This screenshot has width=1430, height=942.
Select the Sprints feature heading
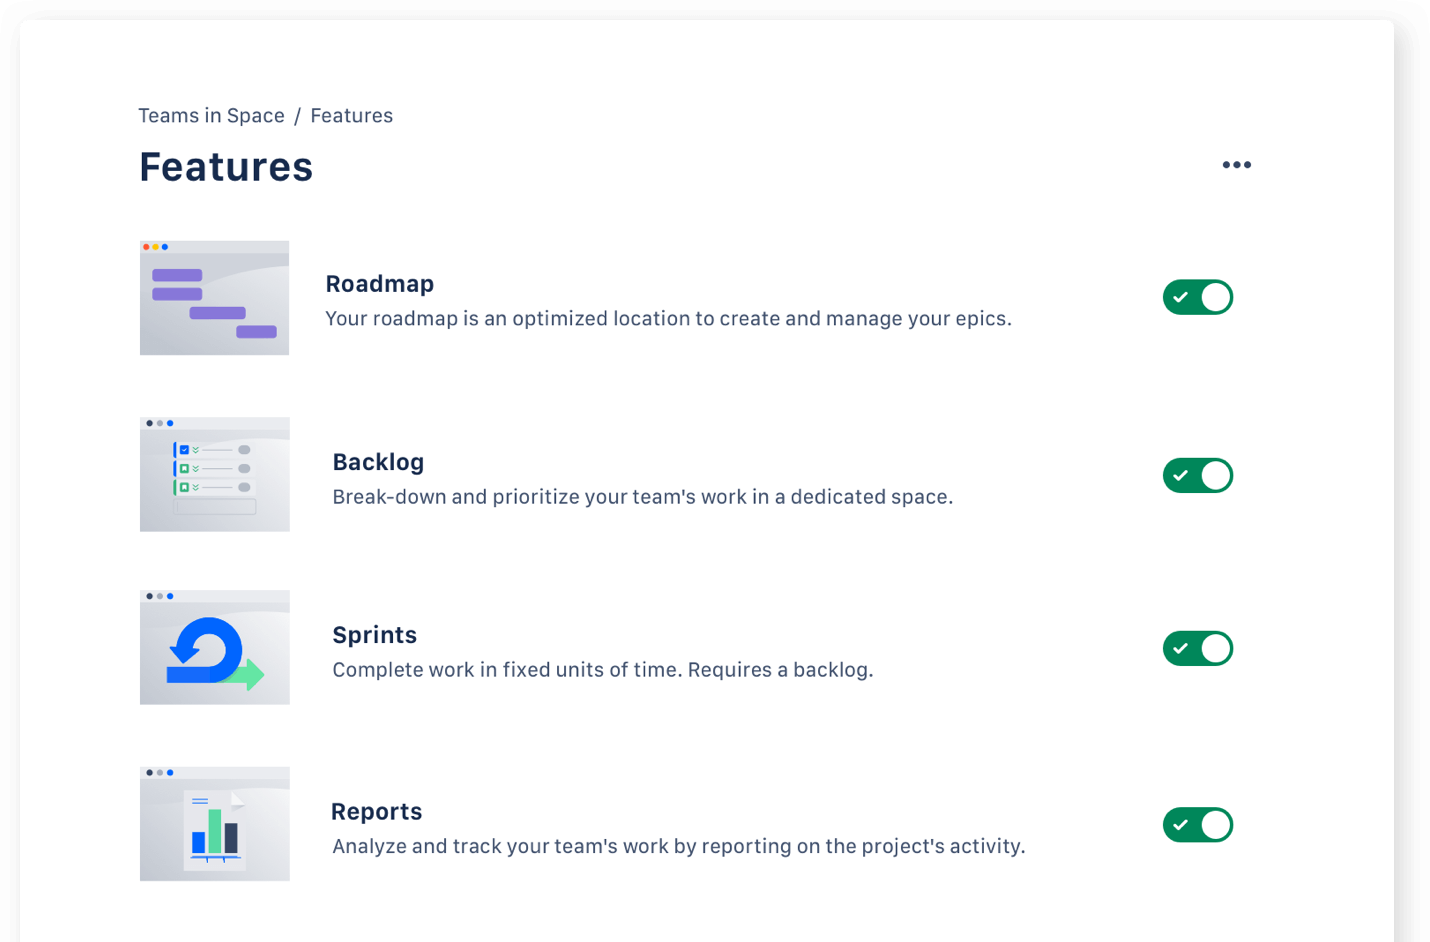tap(374, 635)
